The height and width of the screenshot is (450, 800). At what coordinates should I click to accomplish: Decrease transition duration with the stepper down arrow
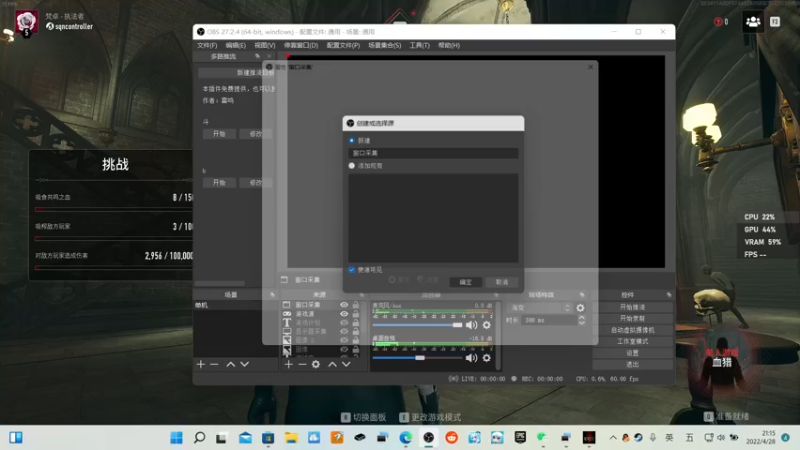coord(582,323)
